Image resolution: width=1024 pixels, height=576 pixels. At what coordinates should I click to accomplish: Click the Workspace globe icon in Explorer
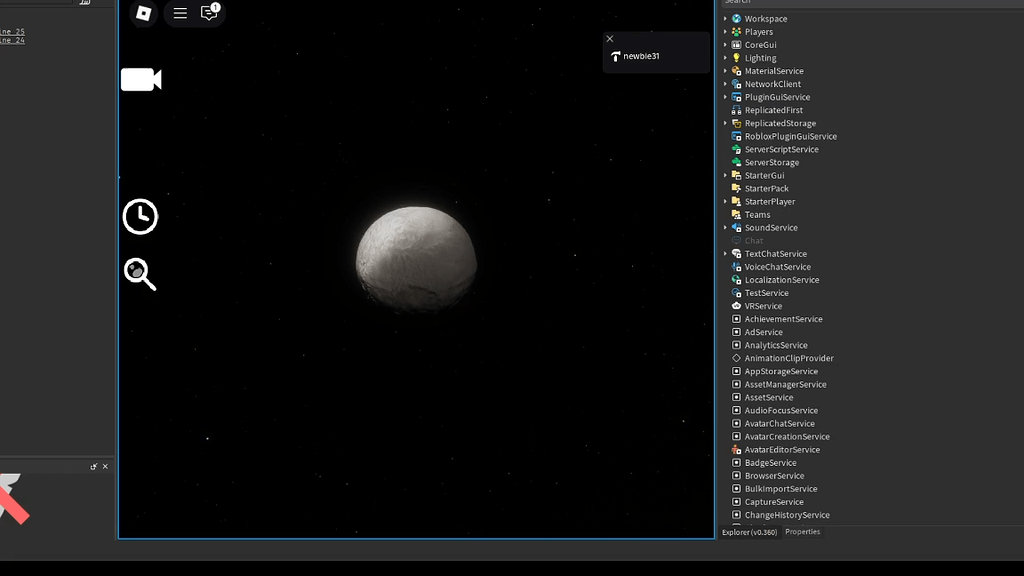pos(737,19)
